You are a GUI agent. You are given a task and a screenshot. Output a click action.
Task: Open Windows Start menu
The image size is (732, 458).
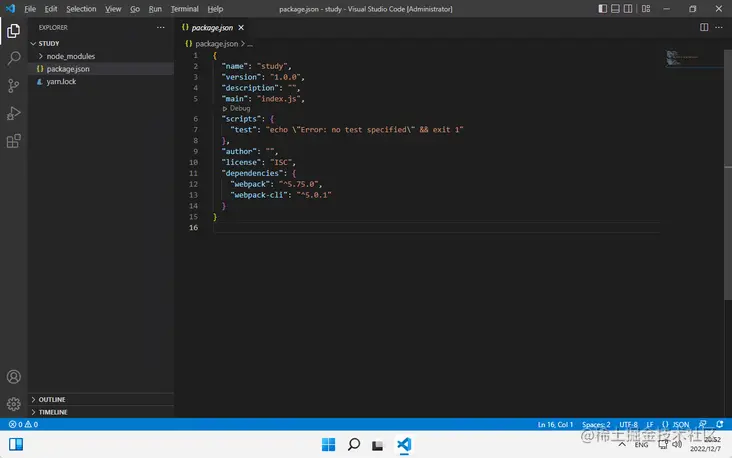point(329,444)
